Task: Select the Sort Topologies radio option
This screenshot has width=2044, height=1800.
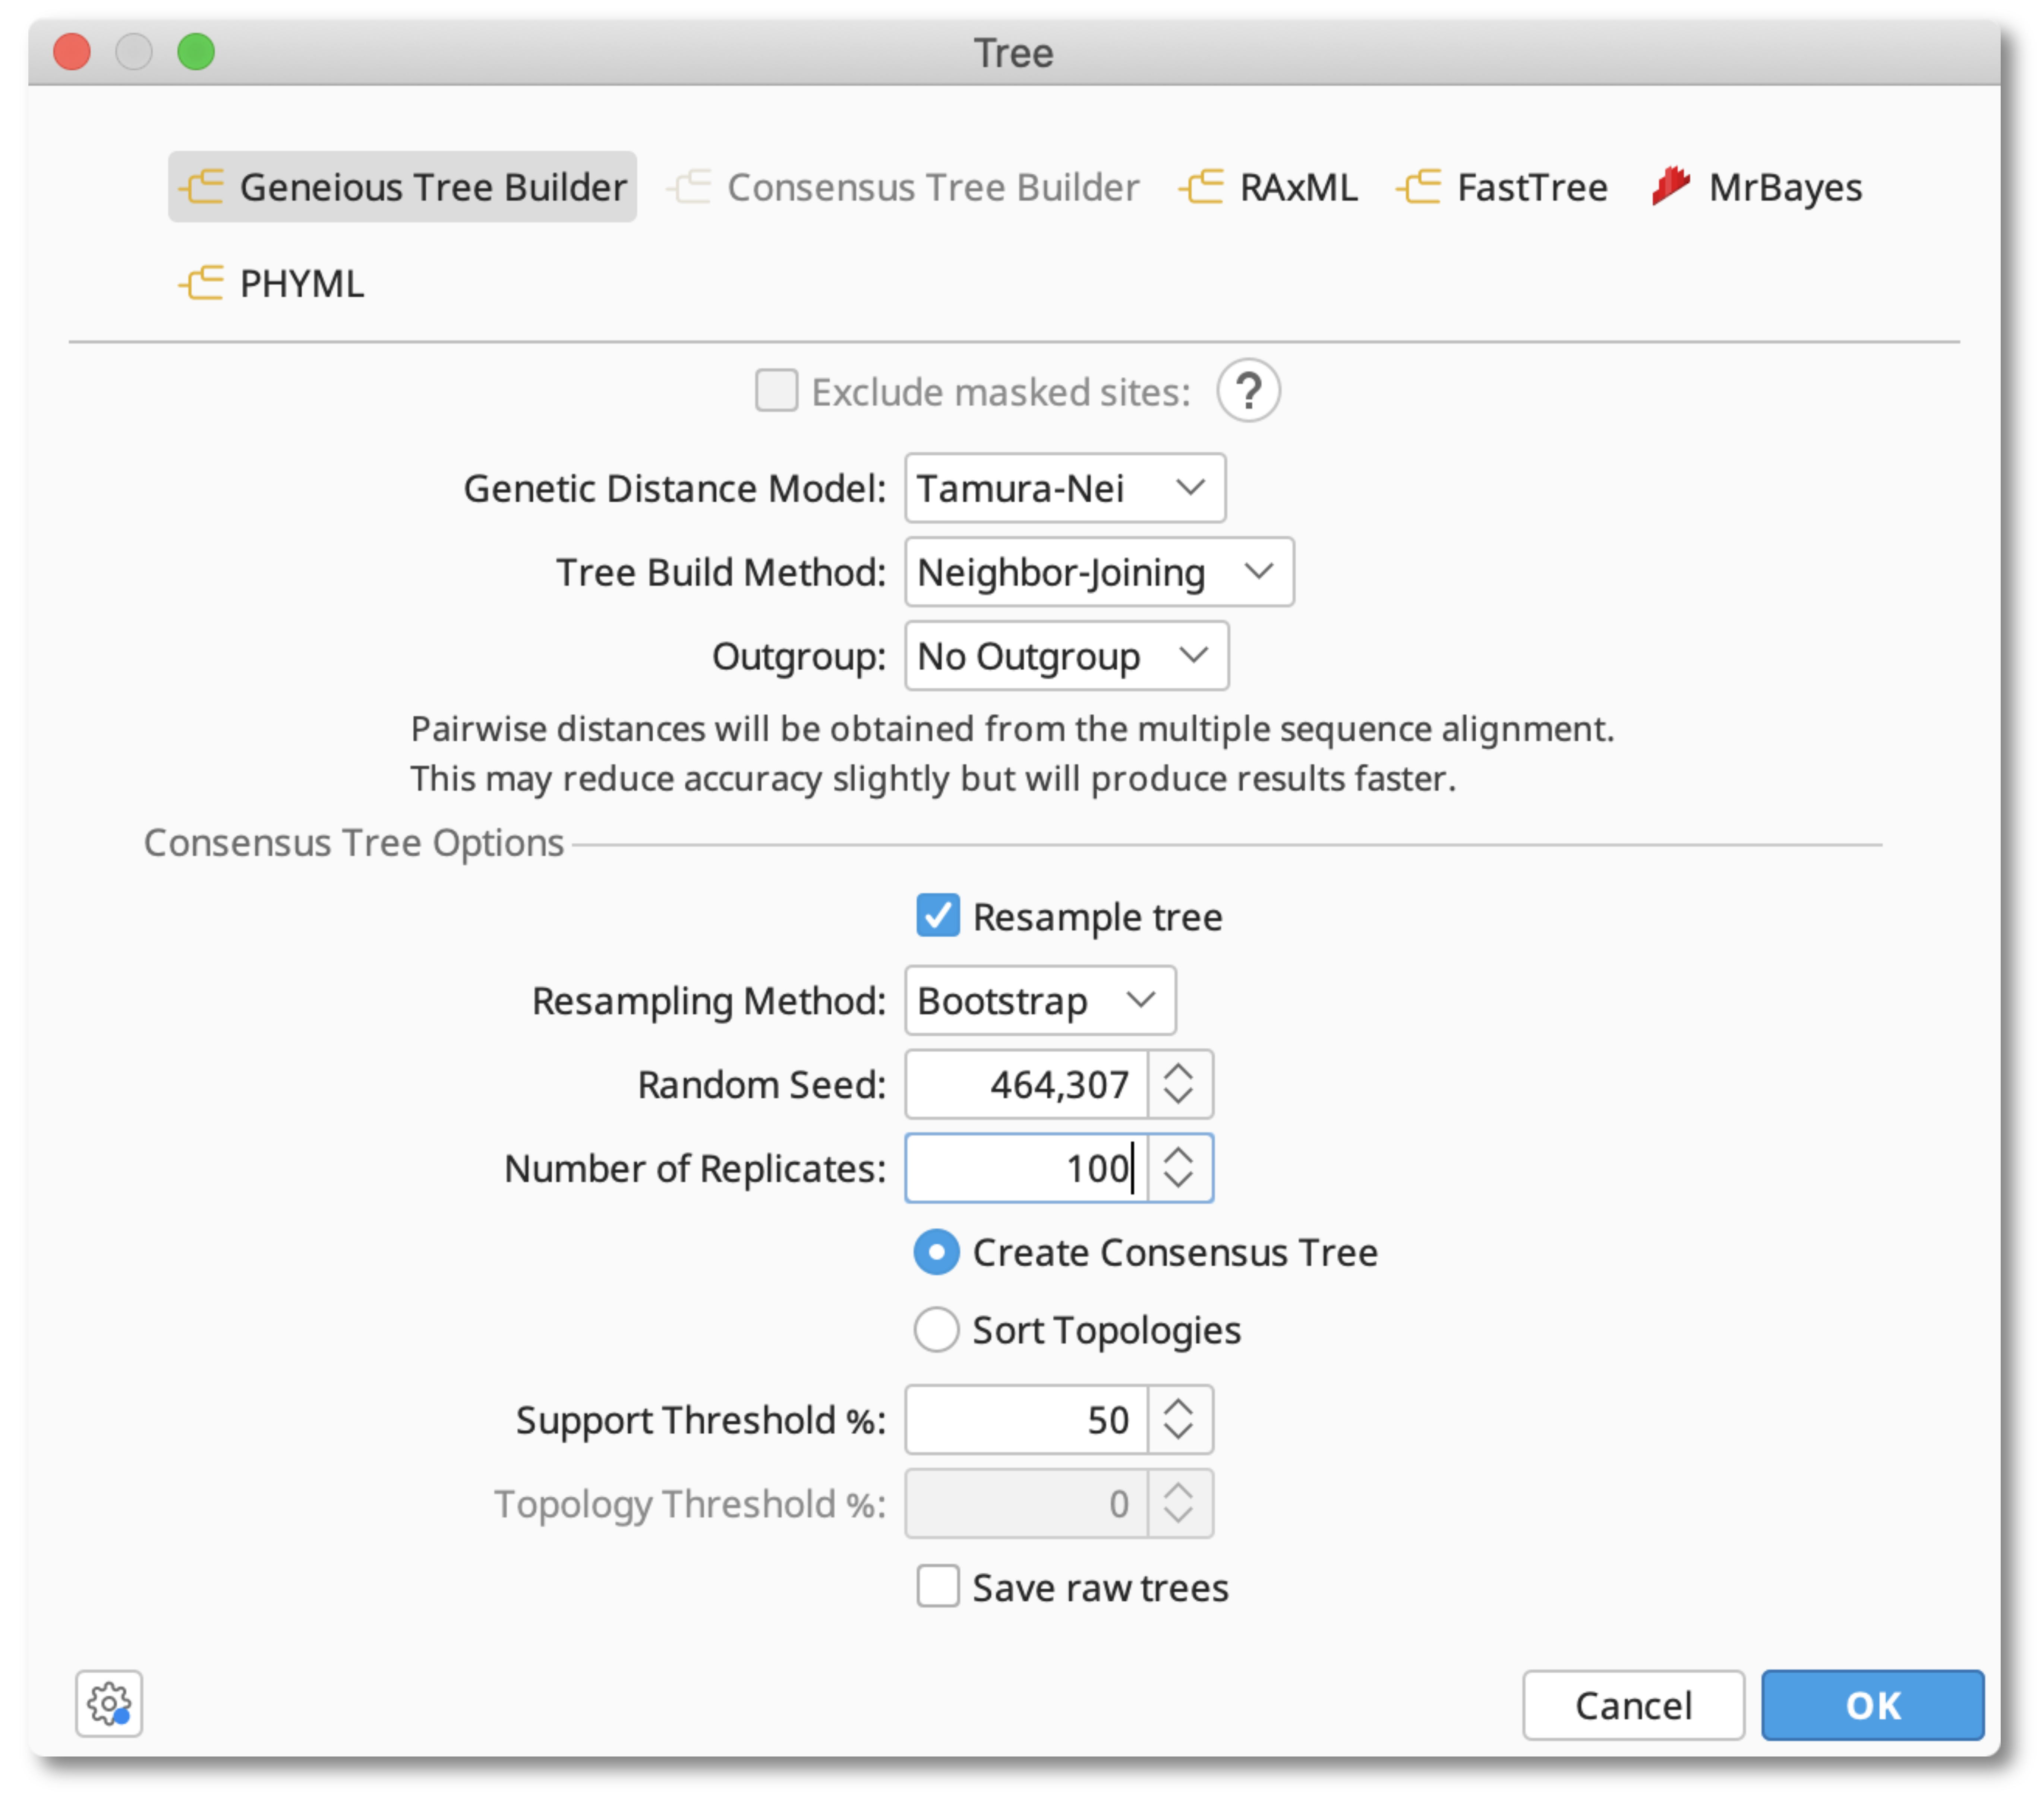Action: [937, 1330]
